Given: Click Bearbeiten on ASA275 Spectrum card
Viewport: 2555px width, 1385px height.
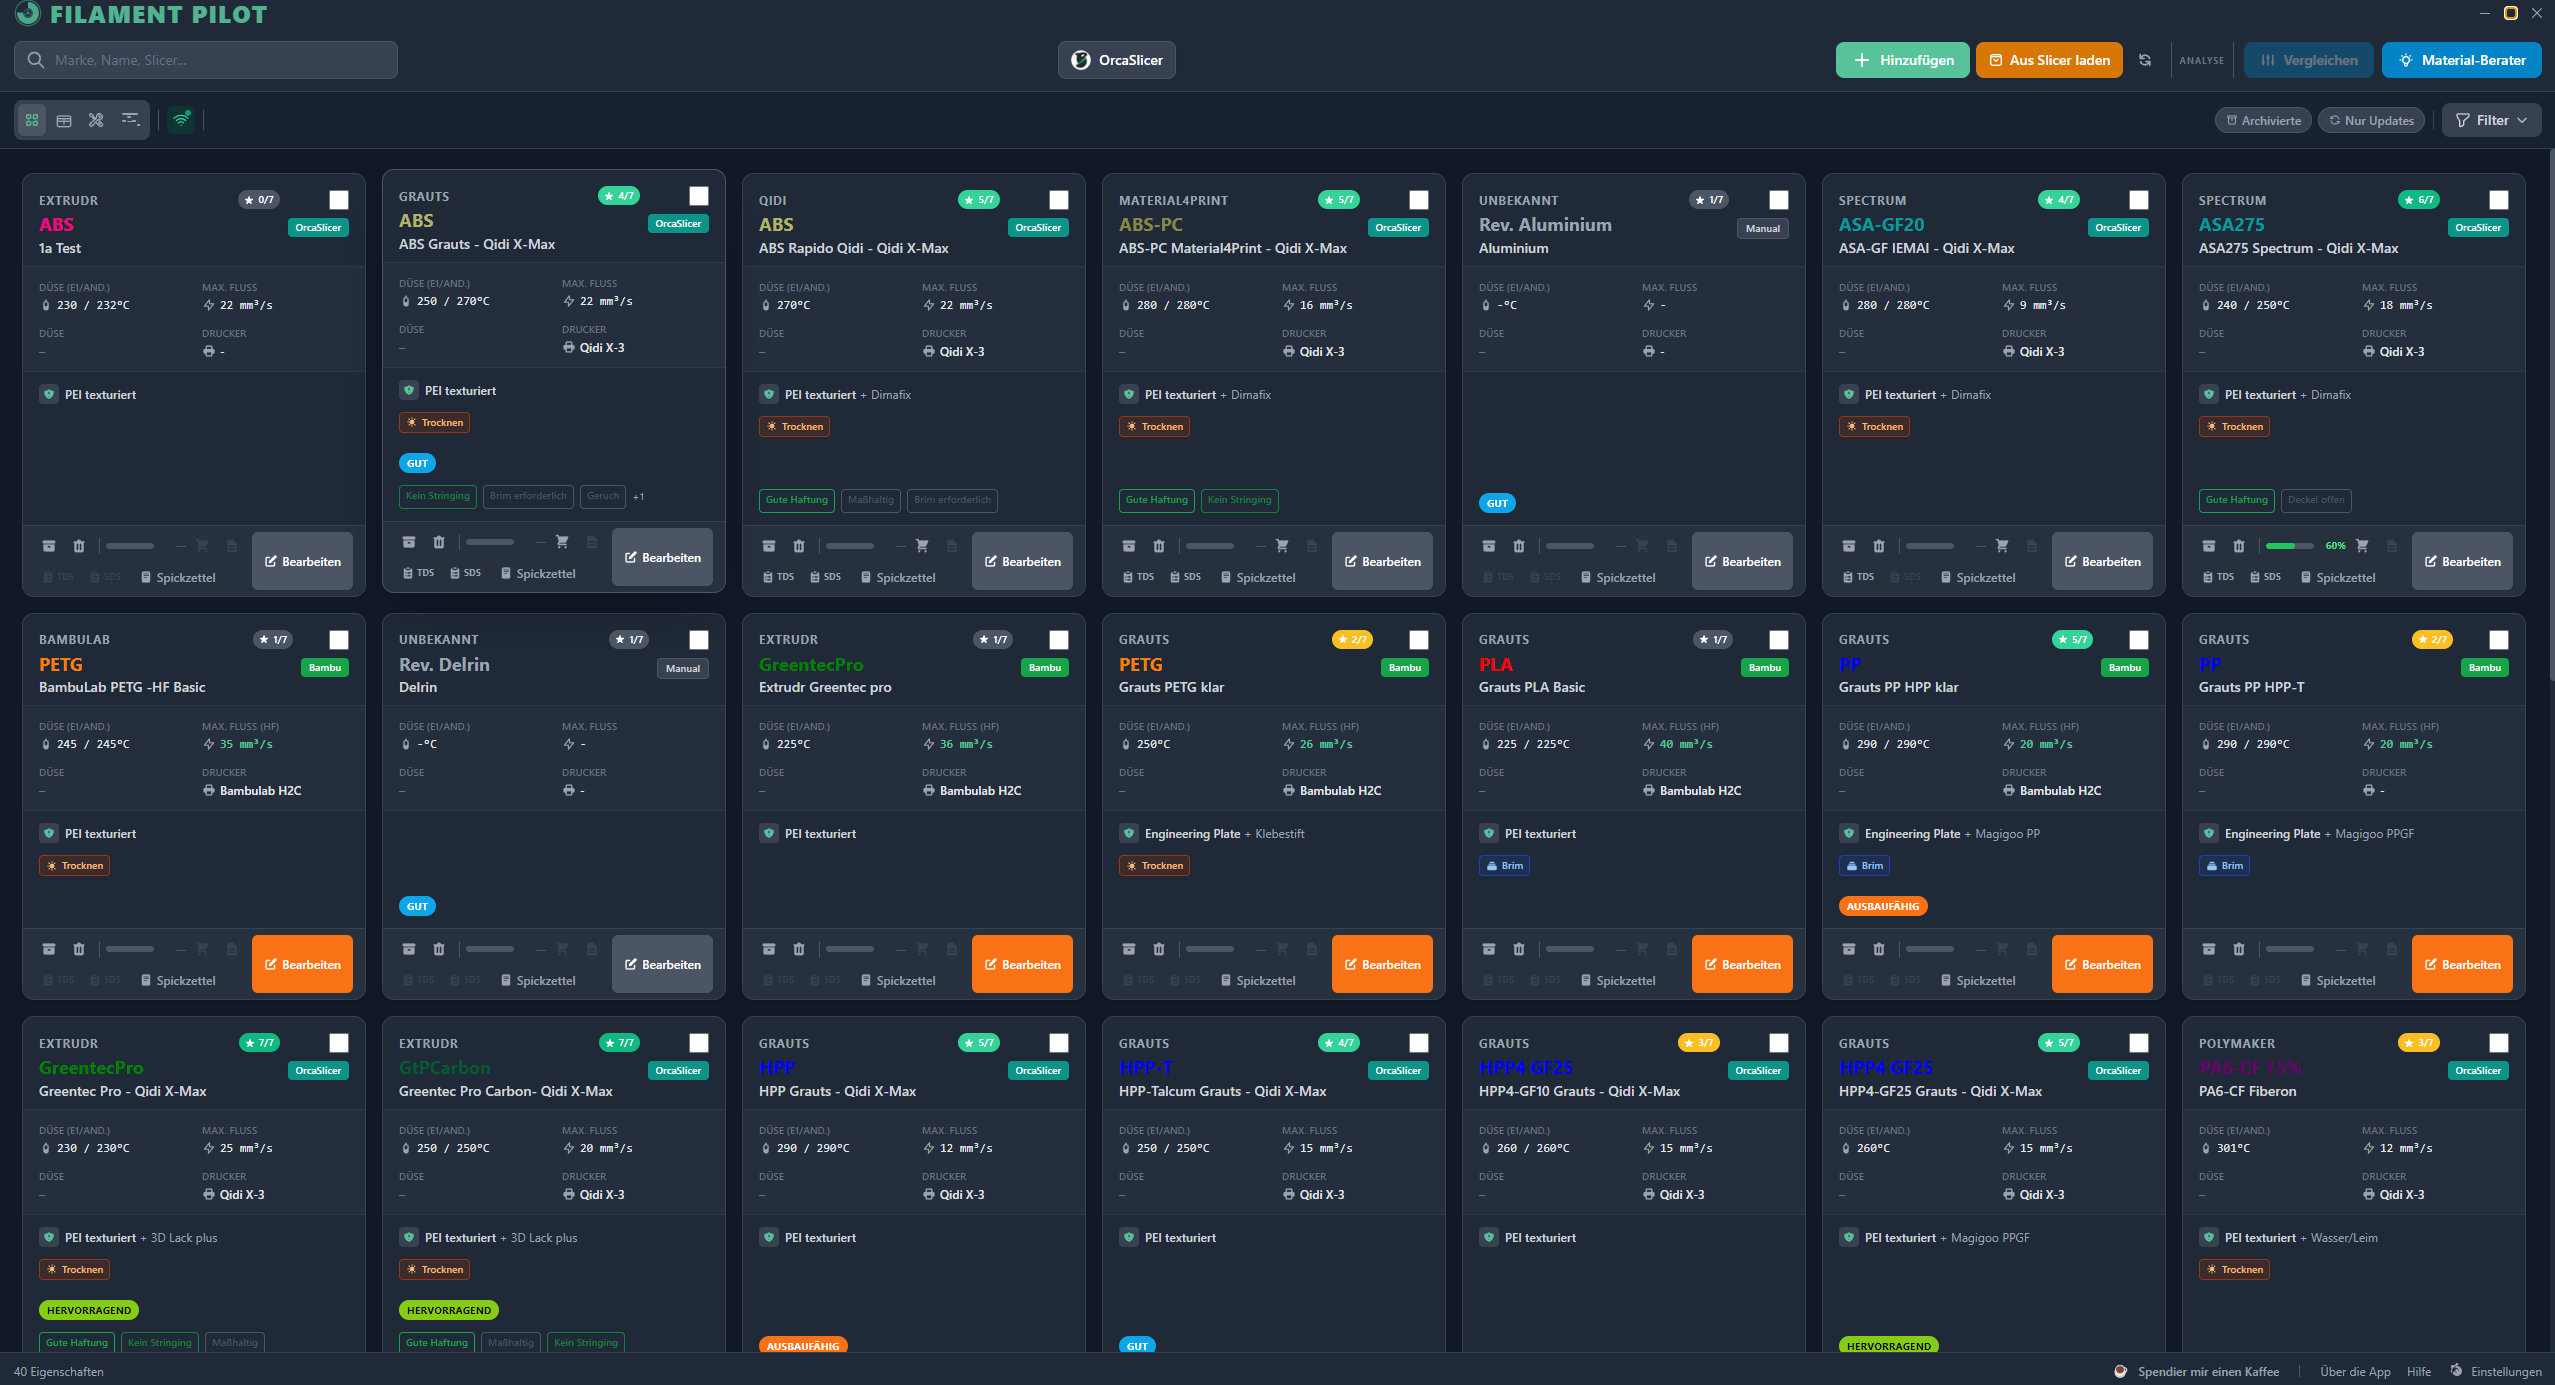Looking at the screenshot, I should [2462, 561].
